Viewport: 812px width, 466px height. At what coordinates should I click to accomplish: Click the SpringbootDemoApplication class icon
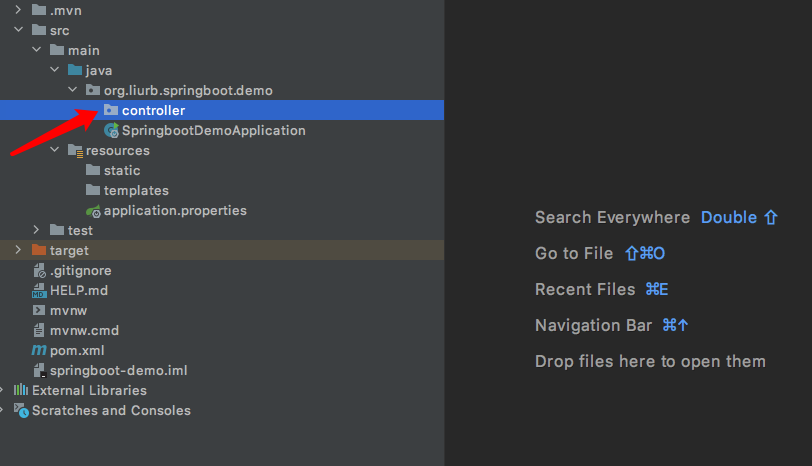coord(111,130)
